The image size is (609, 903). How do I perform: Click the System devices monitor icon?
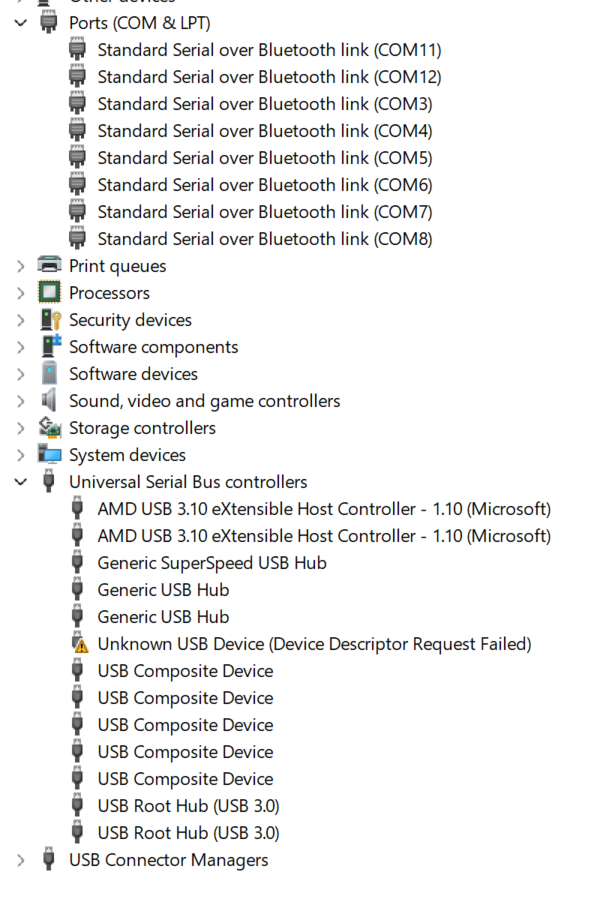tap(49, 455)
